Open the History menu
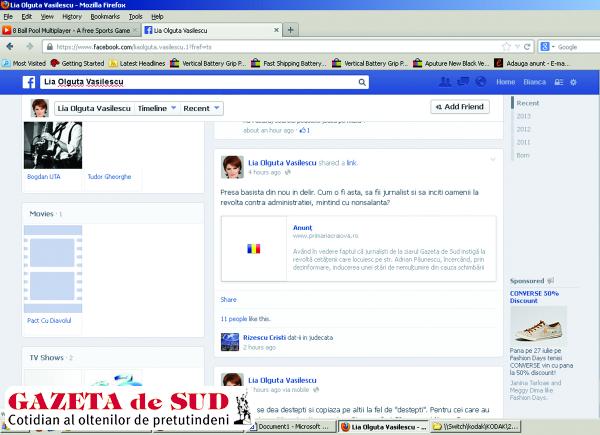The width and height of the screenshot is (600, 435). coord(72,16)
